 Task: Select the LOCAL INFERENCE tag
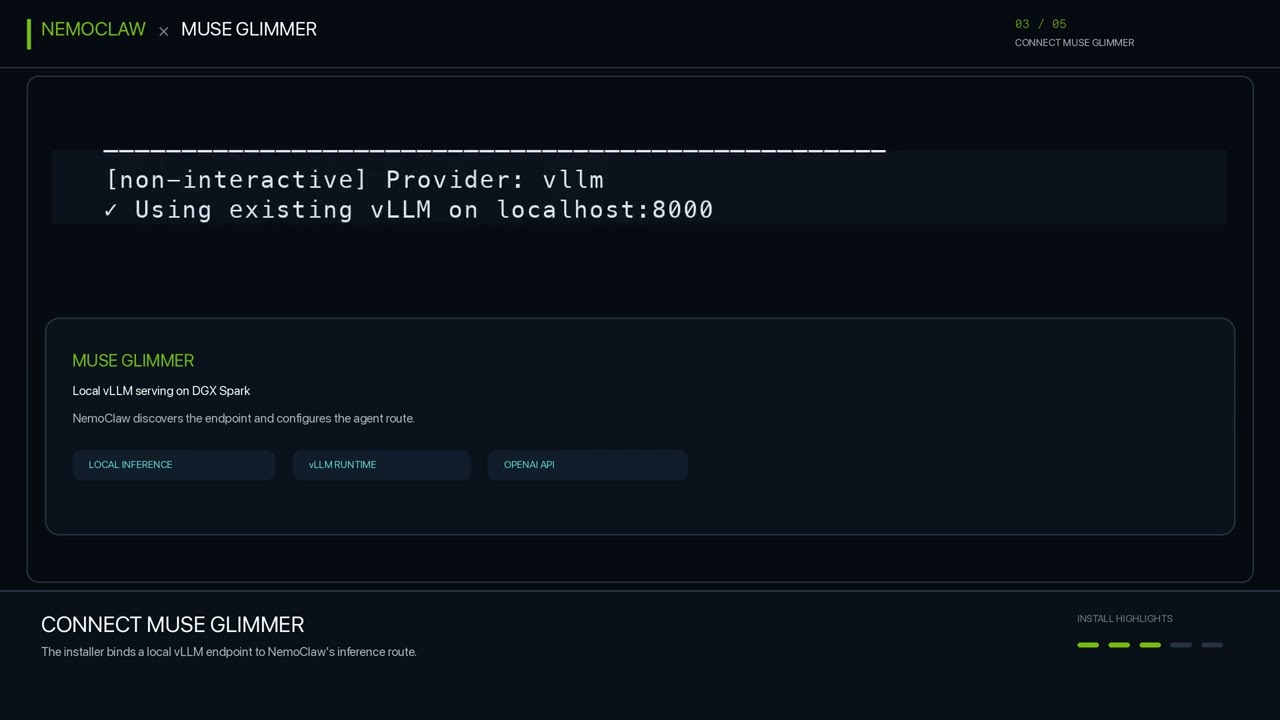pyautogui.click(x=174, y=465)
